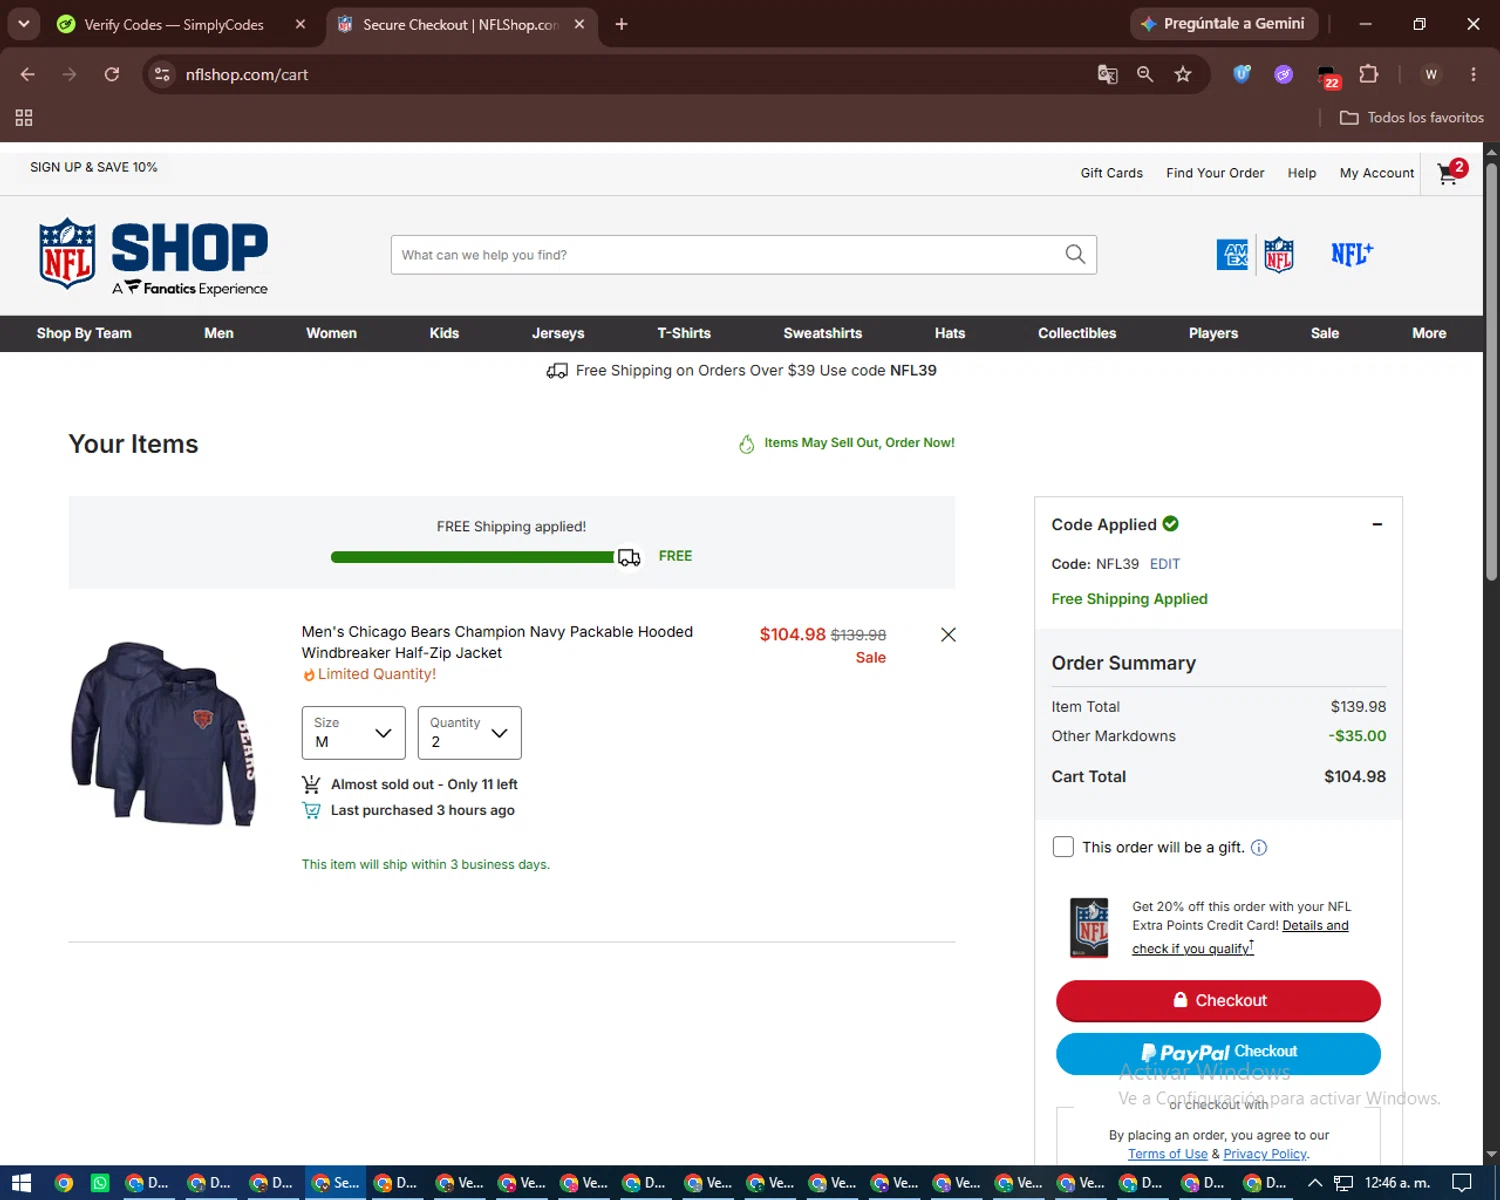
Task: View site information icon in address bar
Action: (x=162, y=74)
